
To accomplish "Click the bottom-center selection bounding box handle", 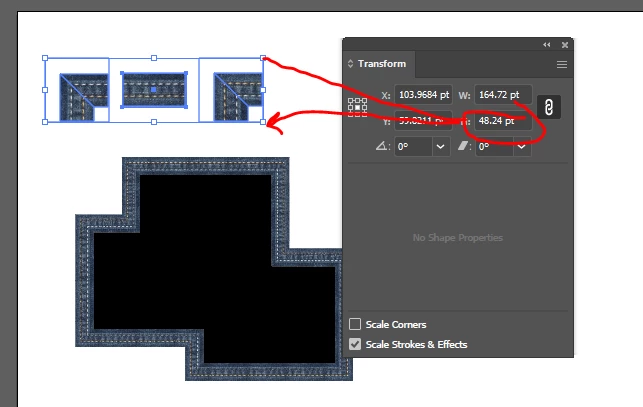I will [154, 122].
